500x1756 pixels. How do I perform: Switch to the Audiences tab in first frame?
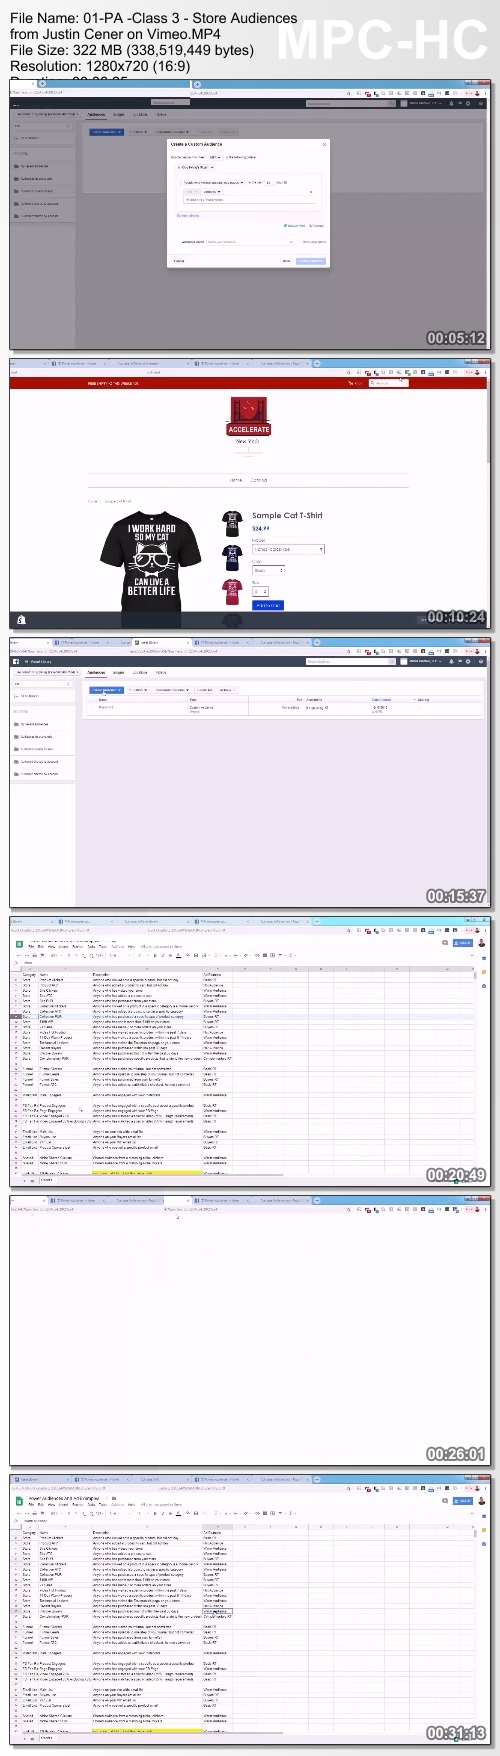[96, 115]
